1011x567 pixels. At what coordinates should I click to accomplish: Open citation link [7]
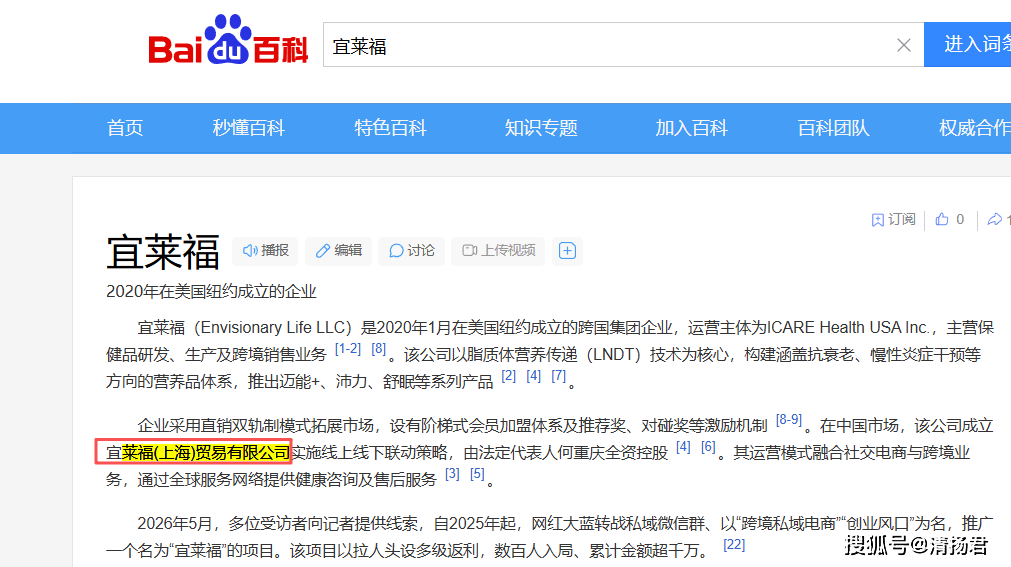(558, 375)
